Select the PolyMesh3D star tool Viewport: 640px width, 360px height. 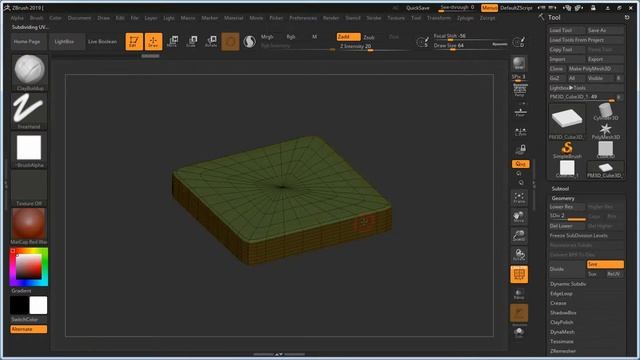(606, 131)
